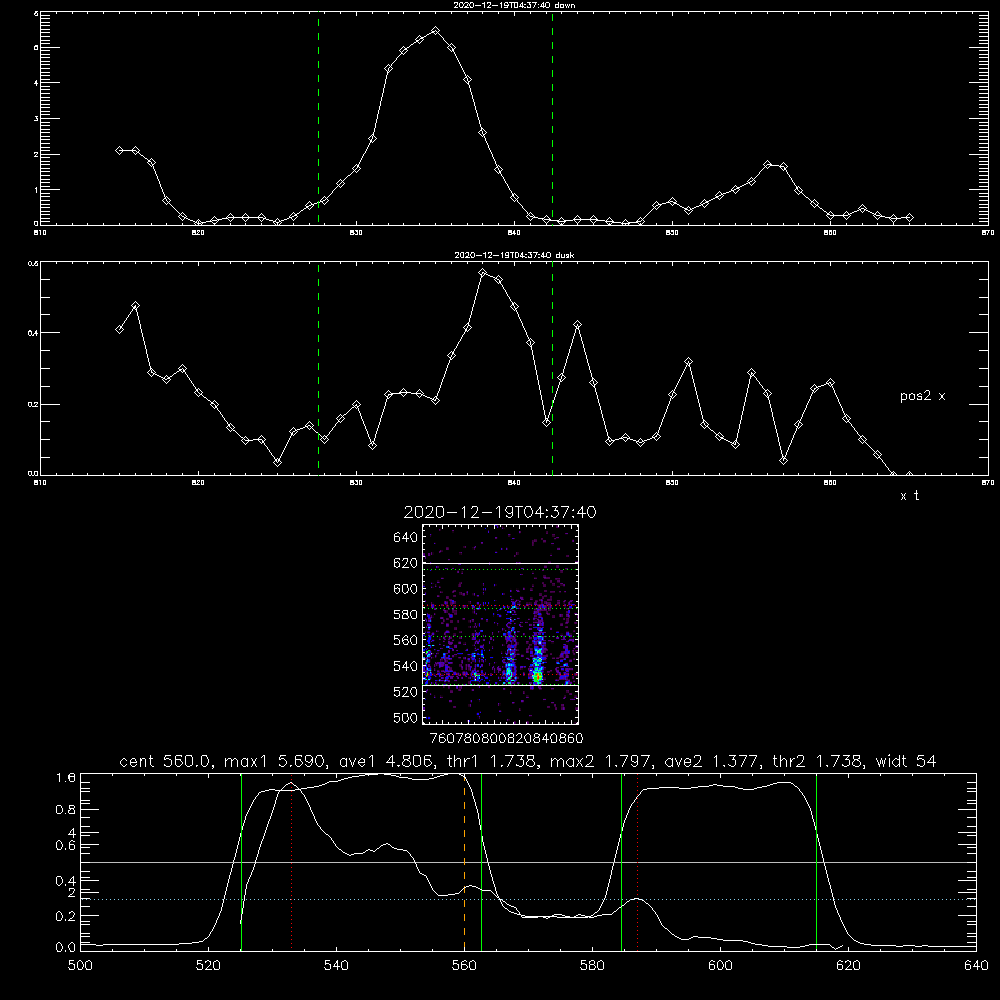Select the 'cent 560.0' value

coord(165,761)
